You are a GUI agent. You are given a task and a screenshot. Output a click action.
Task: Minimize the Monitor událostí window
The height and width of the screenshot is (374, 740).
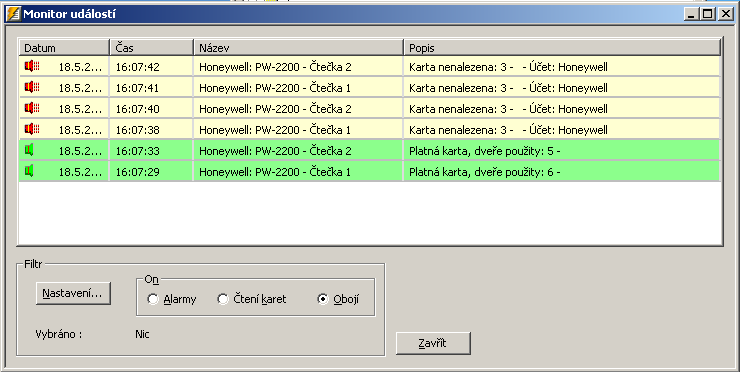(692, 14)
